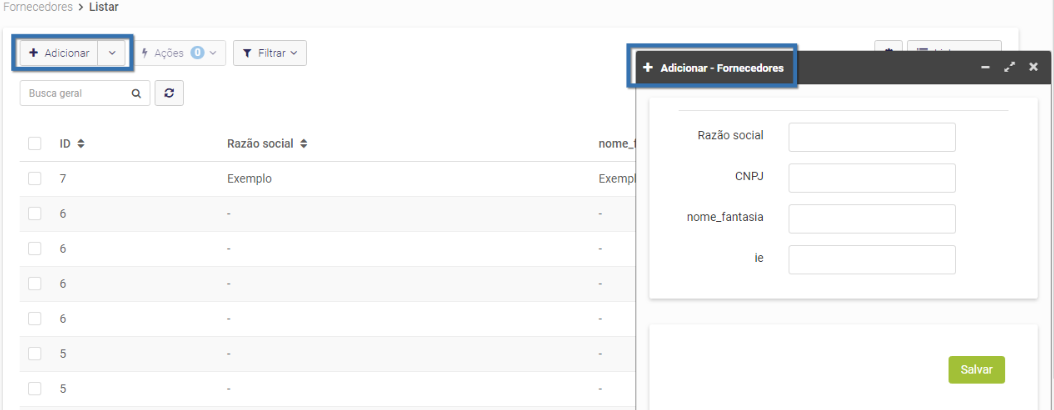Focus the nome_fantasia input field
Screen dimensions: 1054x410
(872, 219)
